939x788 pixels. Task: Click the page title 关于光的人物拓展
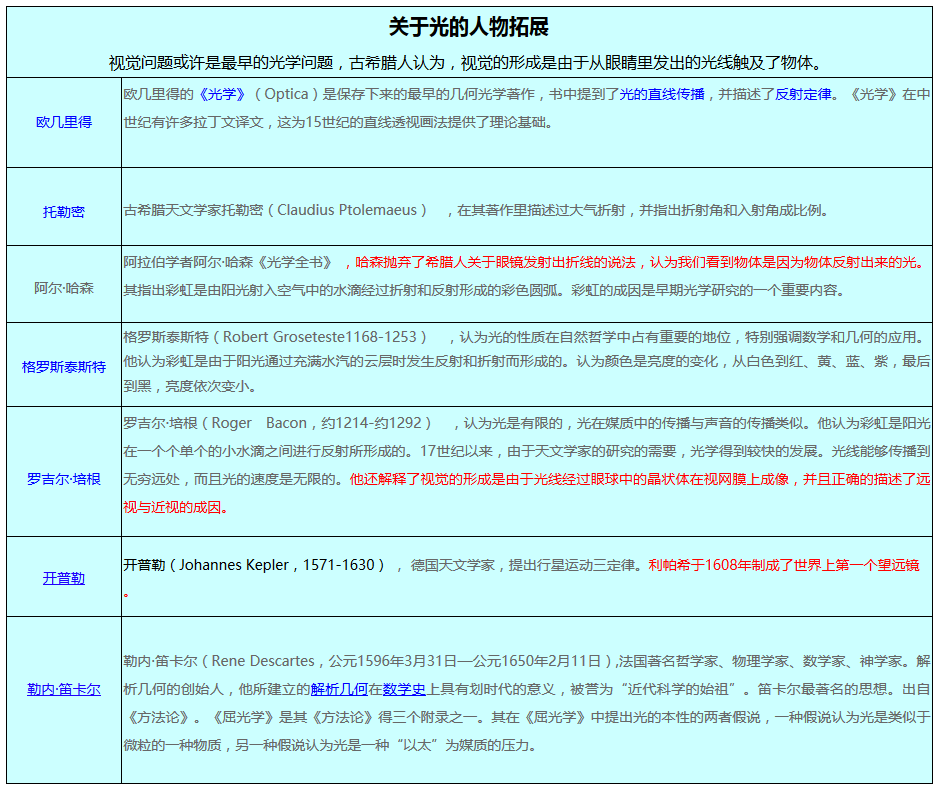point(469,27)
